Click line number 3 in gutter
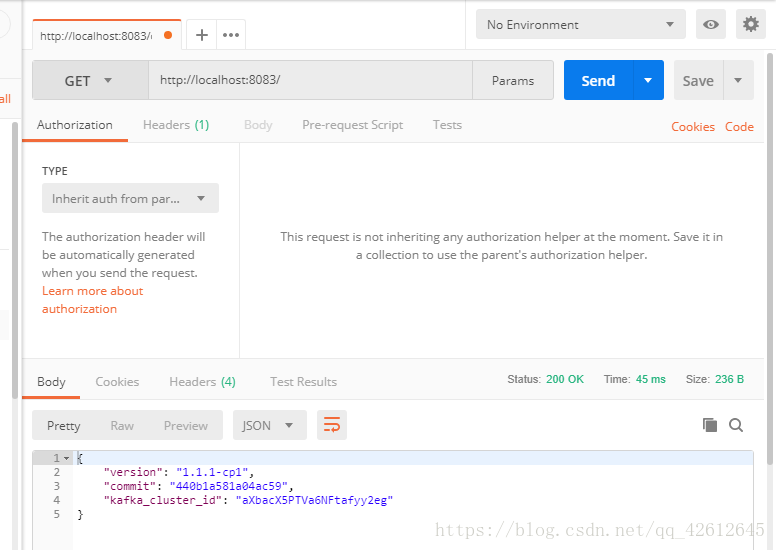Viewport: 776px width, 550px height. 56,486
